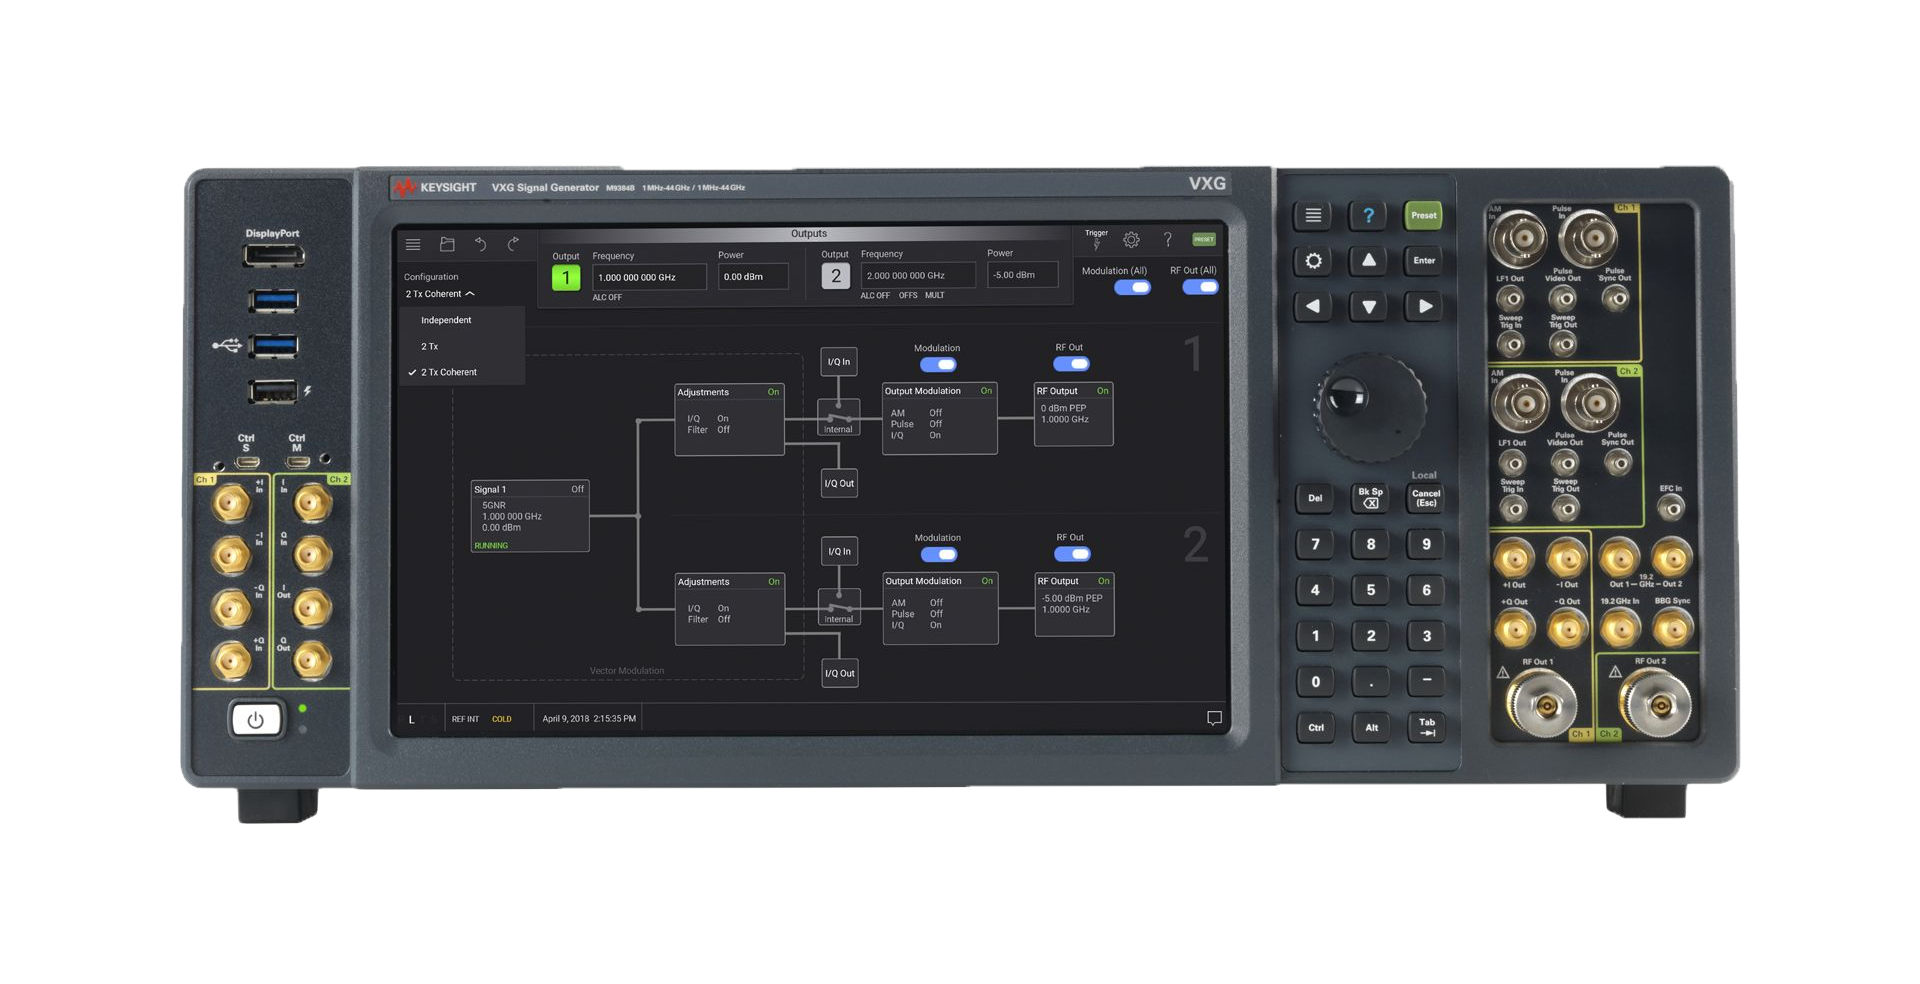
Task: Push the front panel power button
Action: click(x=255, y=720)
